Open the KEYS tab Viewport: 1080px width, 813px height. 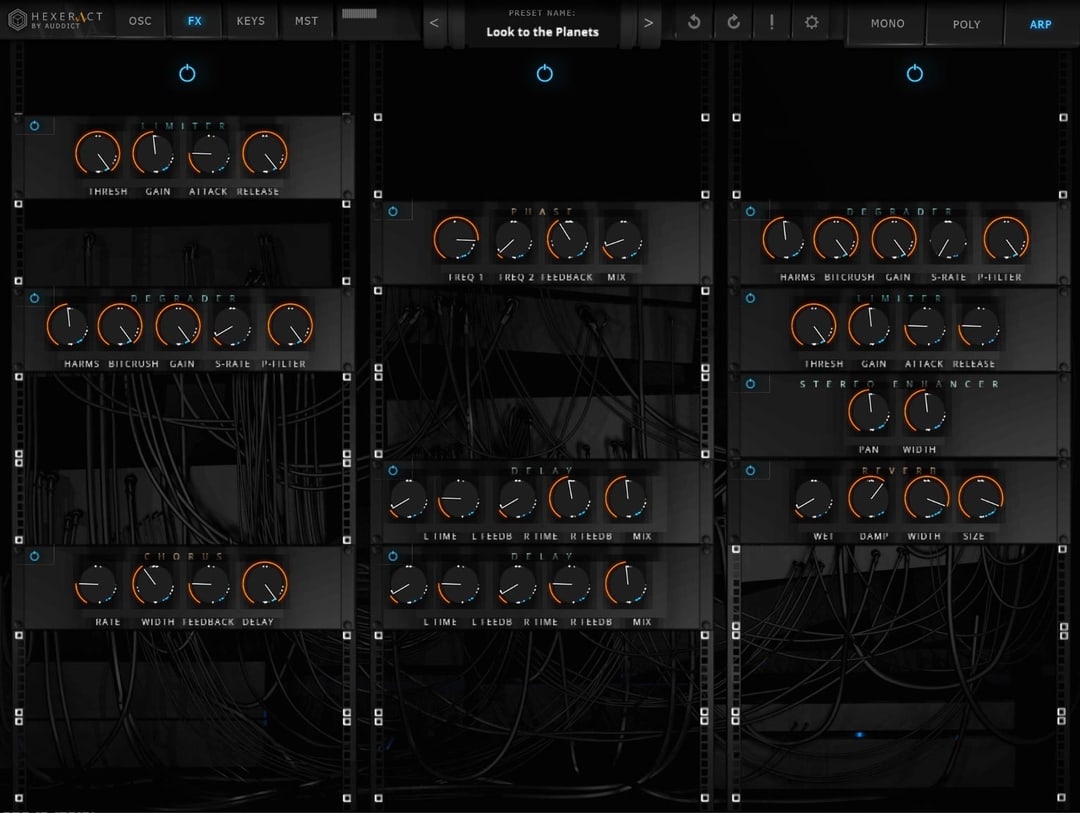[x=251, y=21]
